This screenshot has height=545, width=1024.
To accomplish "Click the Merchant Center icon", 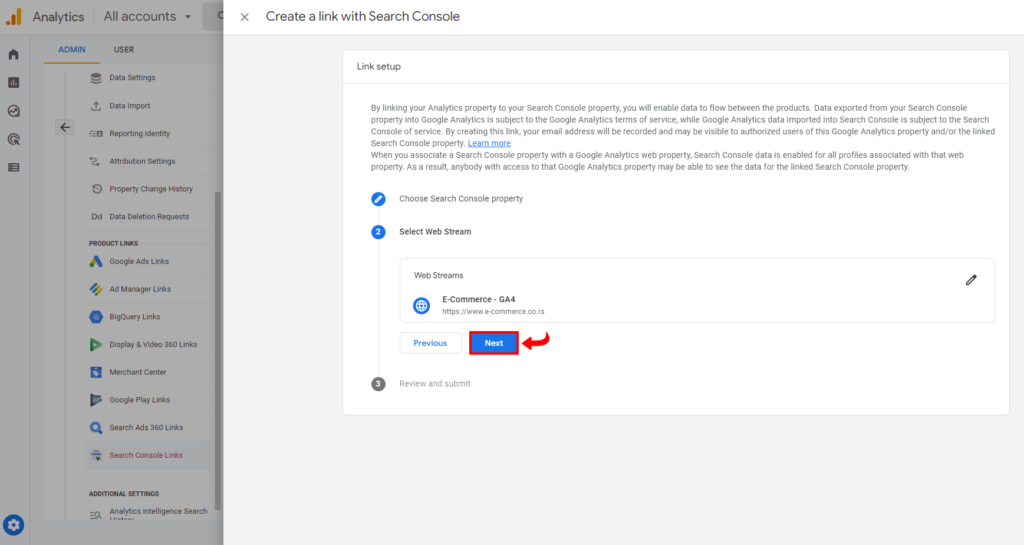I will [x=96, y=372].
